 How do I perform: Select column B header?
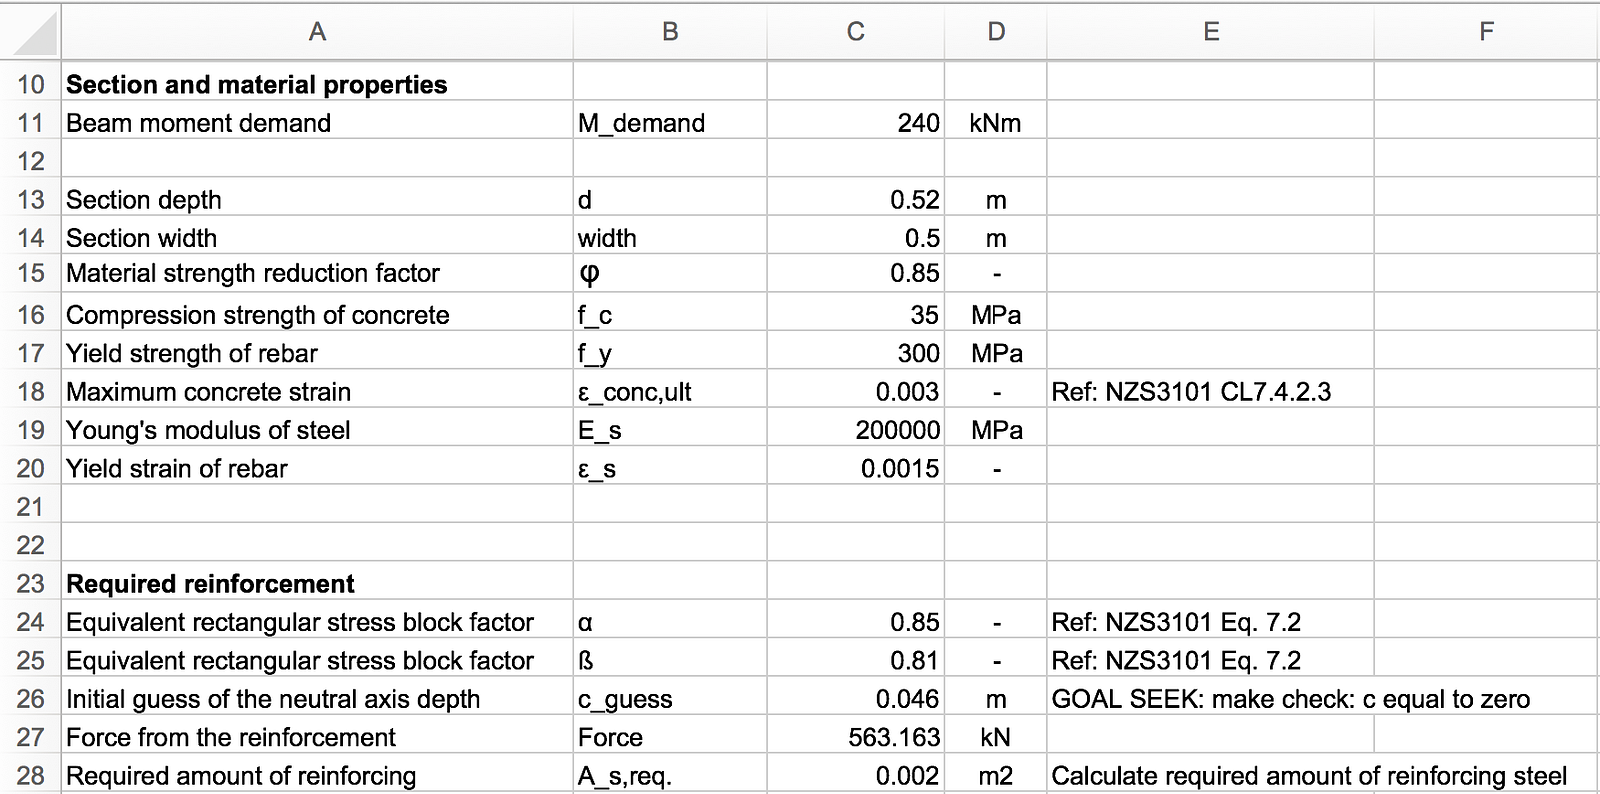[x=670, y=32]
